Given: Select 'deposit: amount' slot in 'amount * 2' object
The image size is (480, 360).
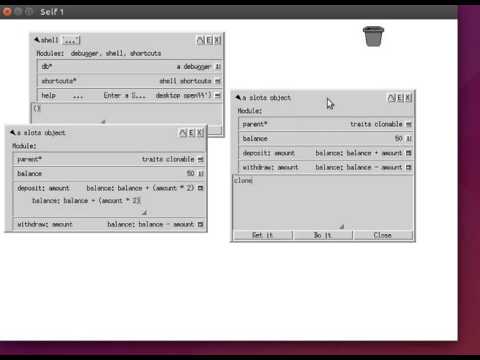Looking at the screenshot, I should tap(43, 188).
